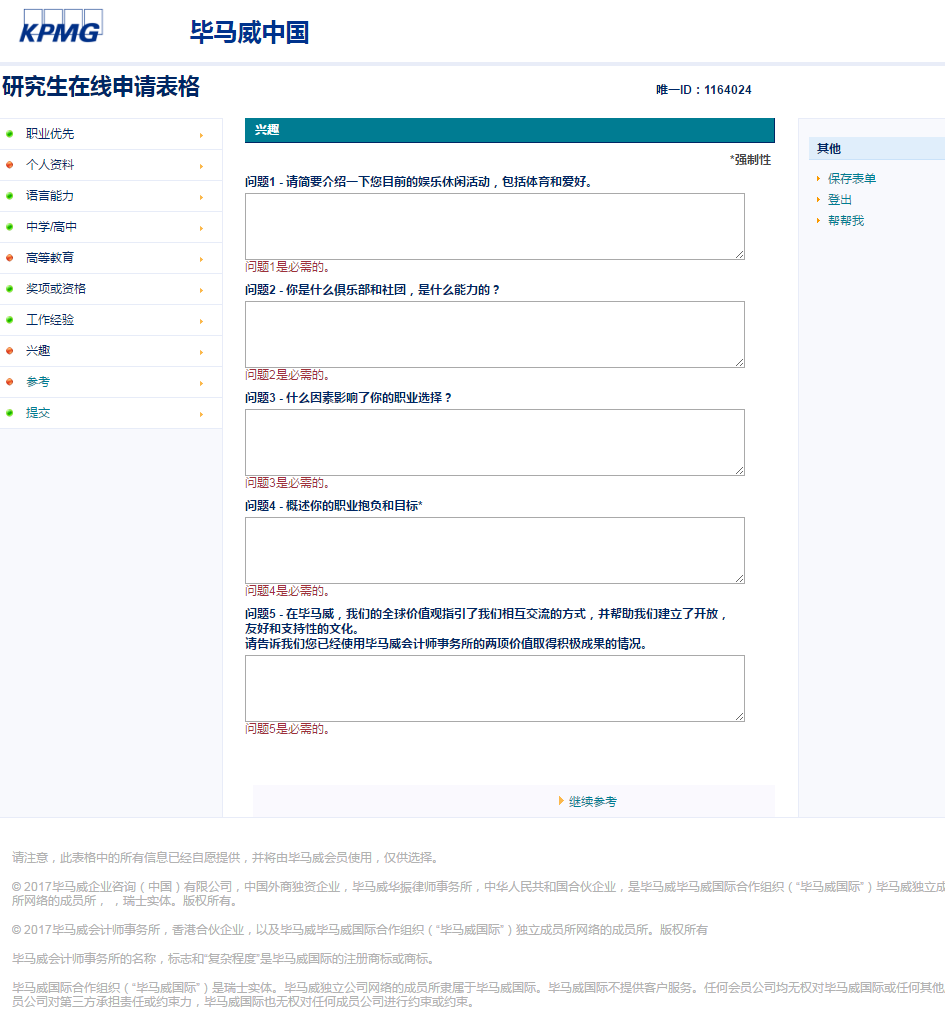945x1015 pixels.
Task: Click green status dot beside 职业优先
Action: pos(10,134)
